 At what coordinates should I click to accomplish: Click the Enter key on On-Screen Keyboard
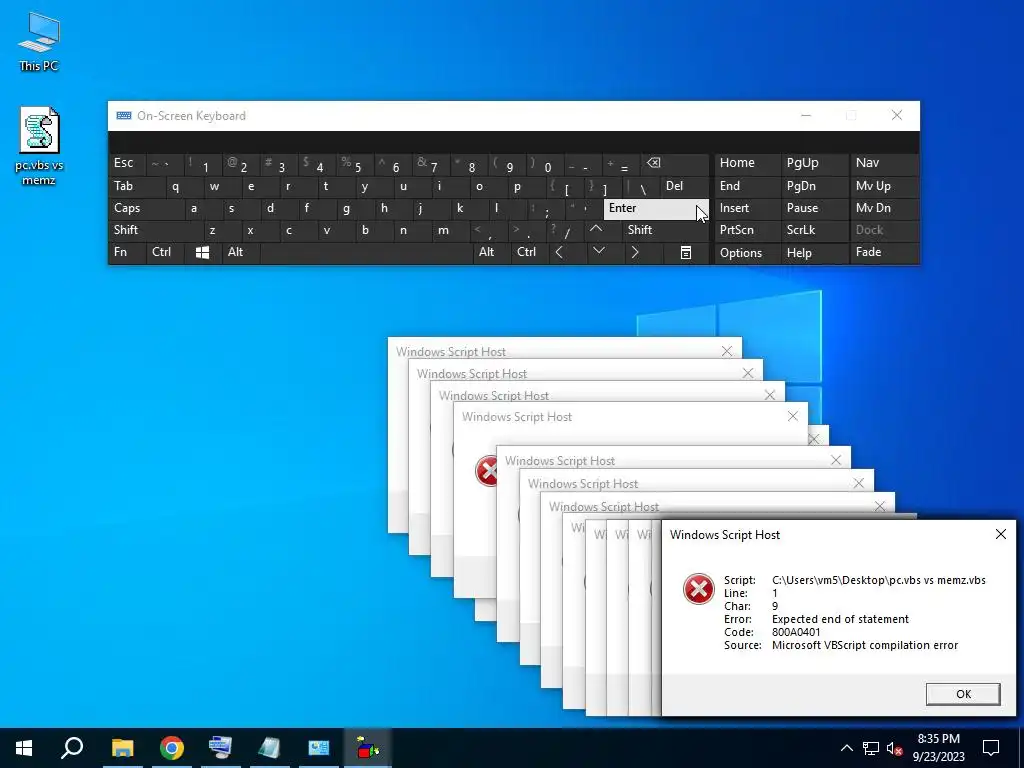656,208
